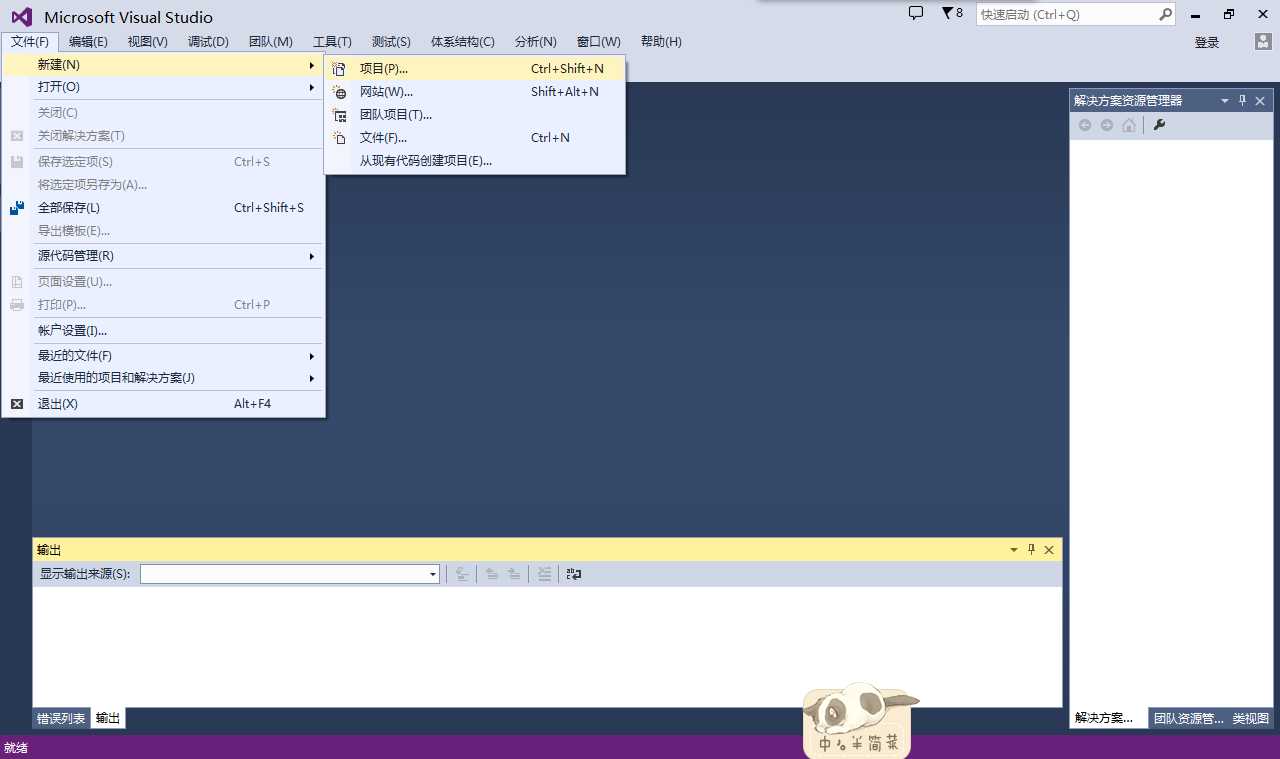Open the 文件(F) menu
Image resolution: width=1280 pixels, height=759 pixels.
(30, 42)
